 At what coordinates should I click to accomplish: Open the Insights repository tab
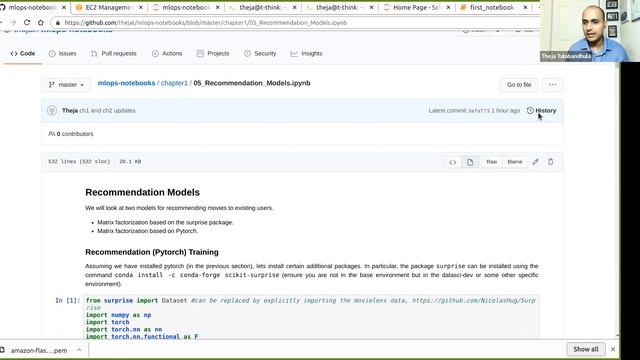click(x=307, y=53)
